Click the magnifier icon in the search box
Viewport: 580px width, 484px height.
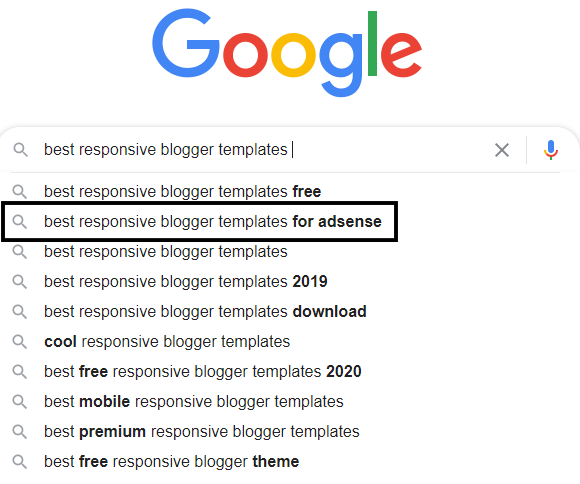pyautogui.click(x=20, y=150)
